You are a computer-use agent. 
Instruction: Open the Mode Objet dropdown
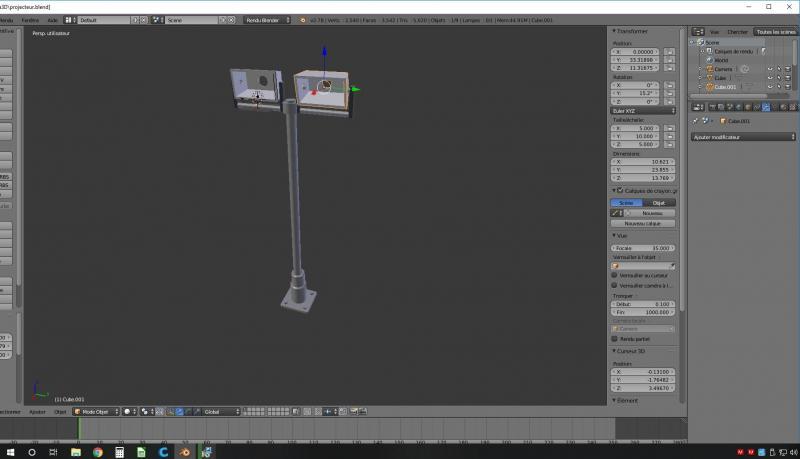pos(95,411)
